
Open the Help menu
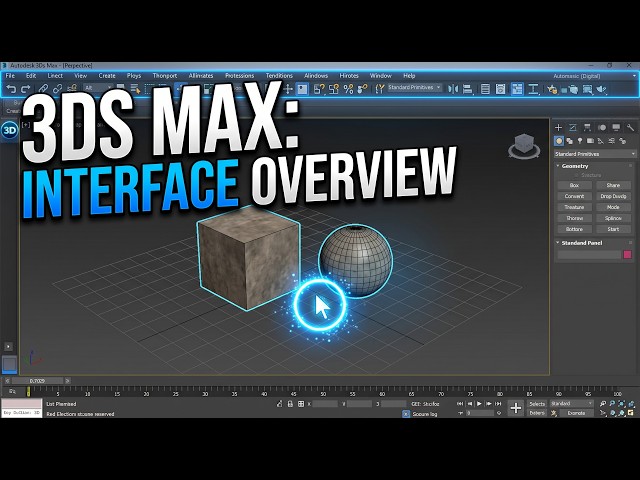(409, 76)
